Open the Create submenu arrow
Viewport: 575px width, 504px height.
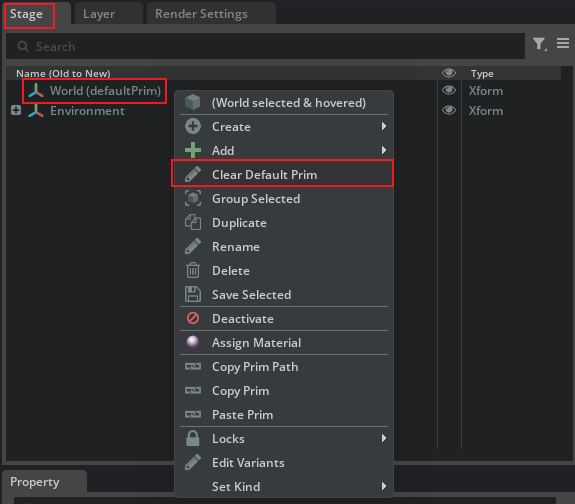[x=384, y=126]
